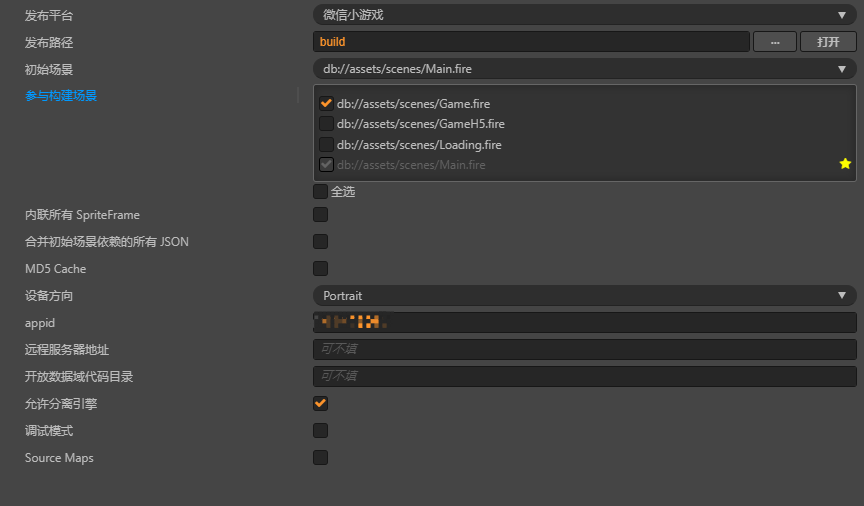Viewport: 864px width, 506px height.
Task: Click the ellipsis browse button for build path
Action: [x=774, y=42]
